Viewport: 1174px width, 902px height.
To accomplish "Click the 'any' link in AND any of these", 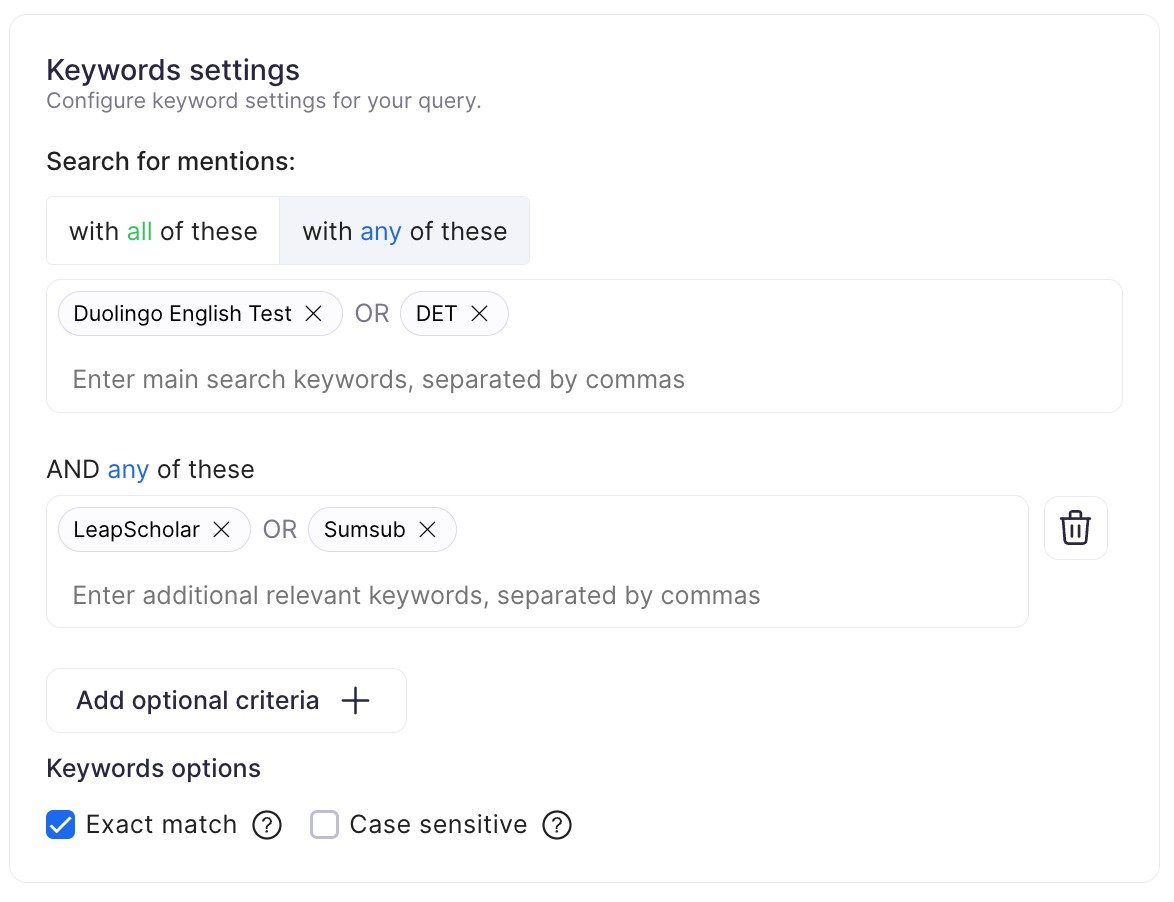I will 128,469.
